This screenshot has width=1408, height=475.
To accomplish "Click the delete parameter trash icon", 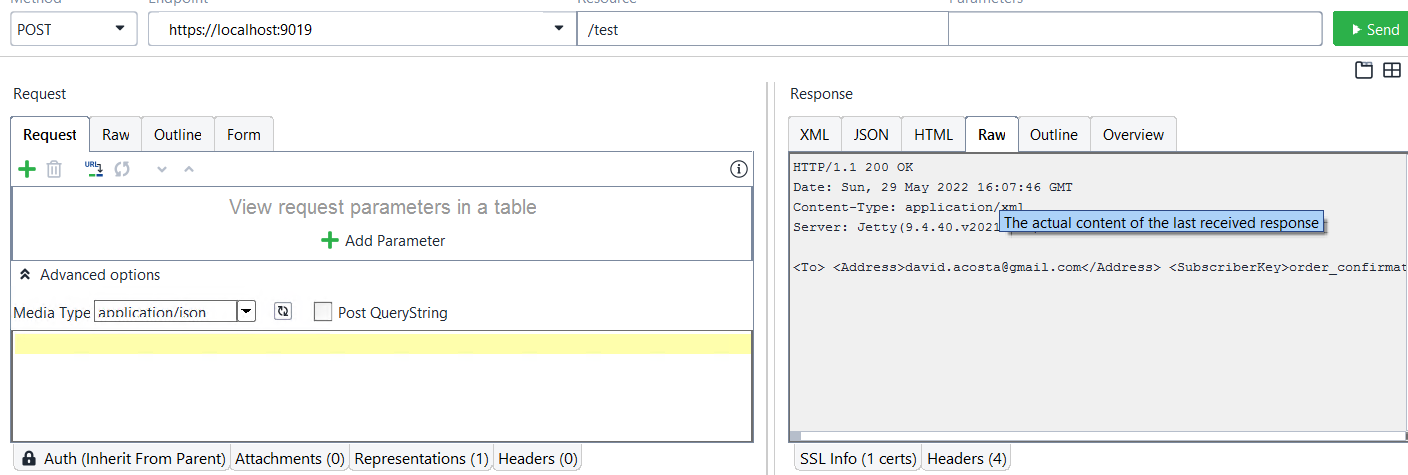I will [54, 169].
